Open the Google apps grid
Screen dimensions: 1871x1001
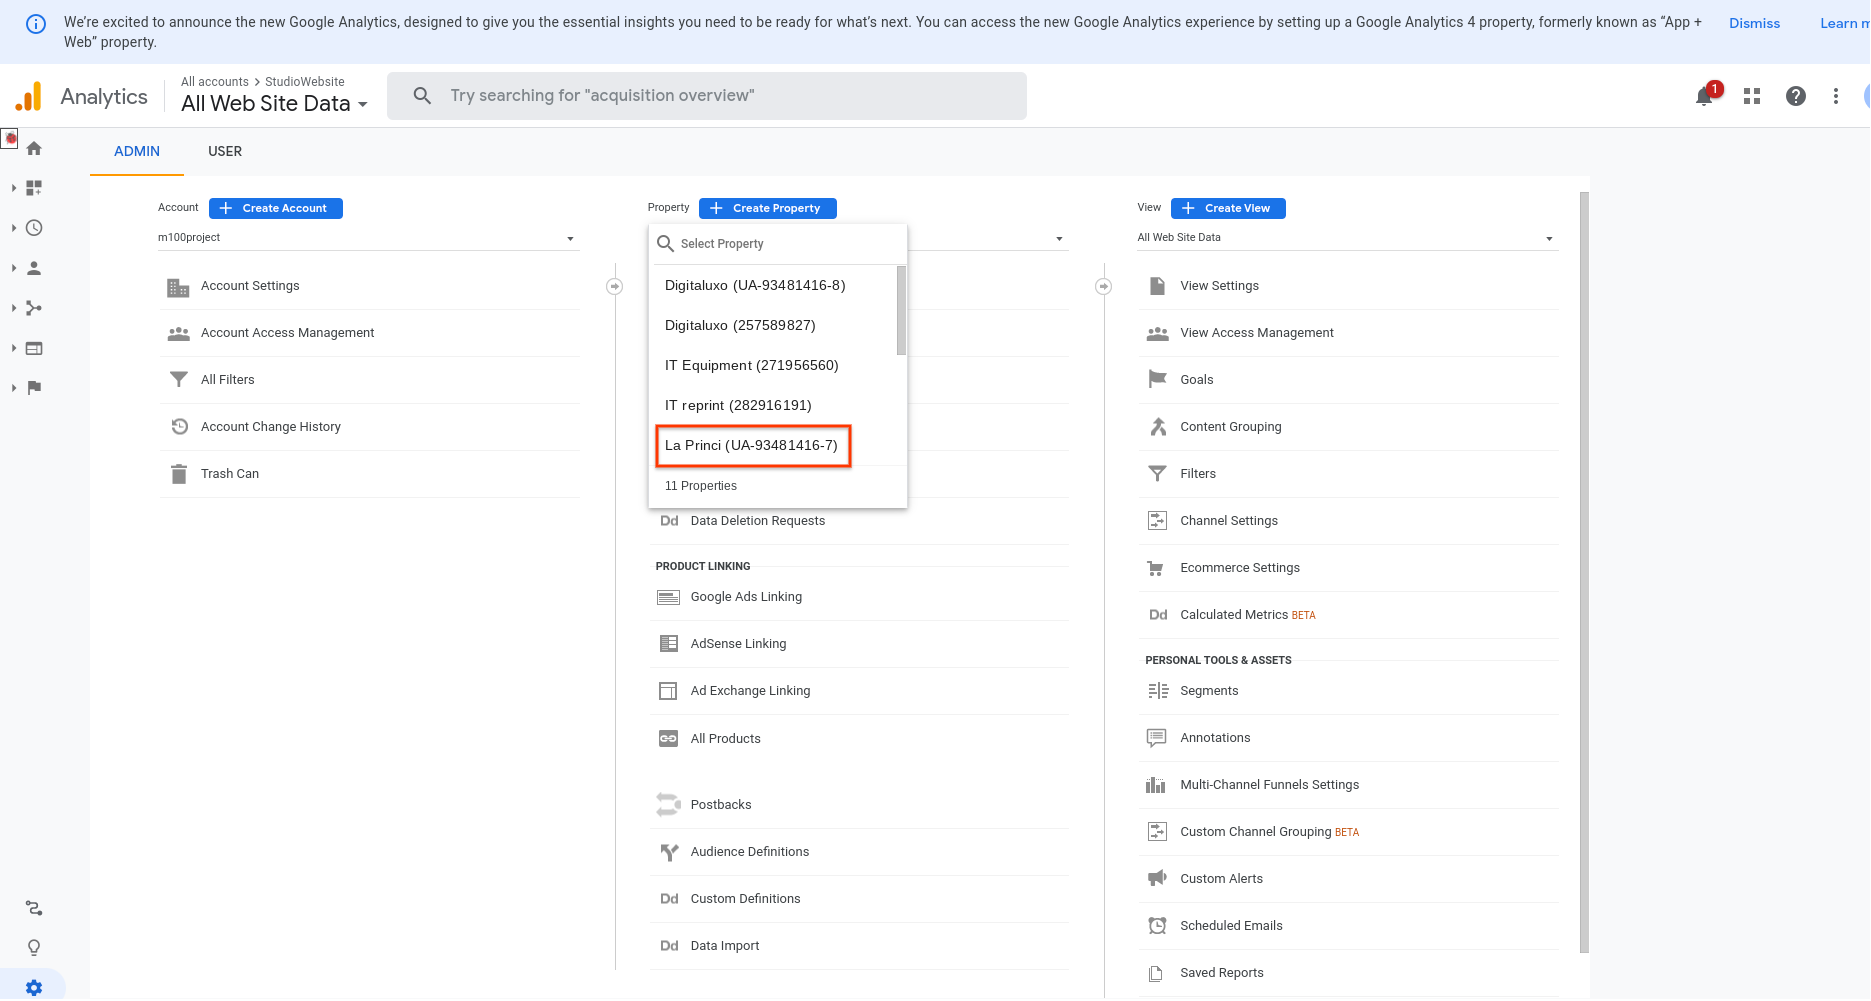point(1752,96)
